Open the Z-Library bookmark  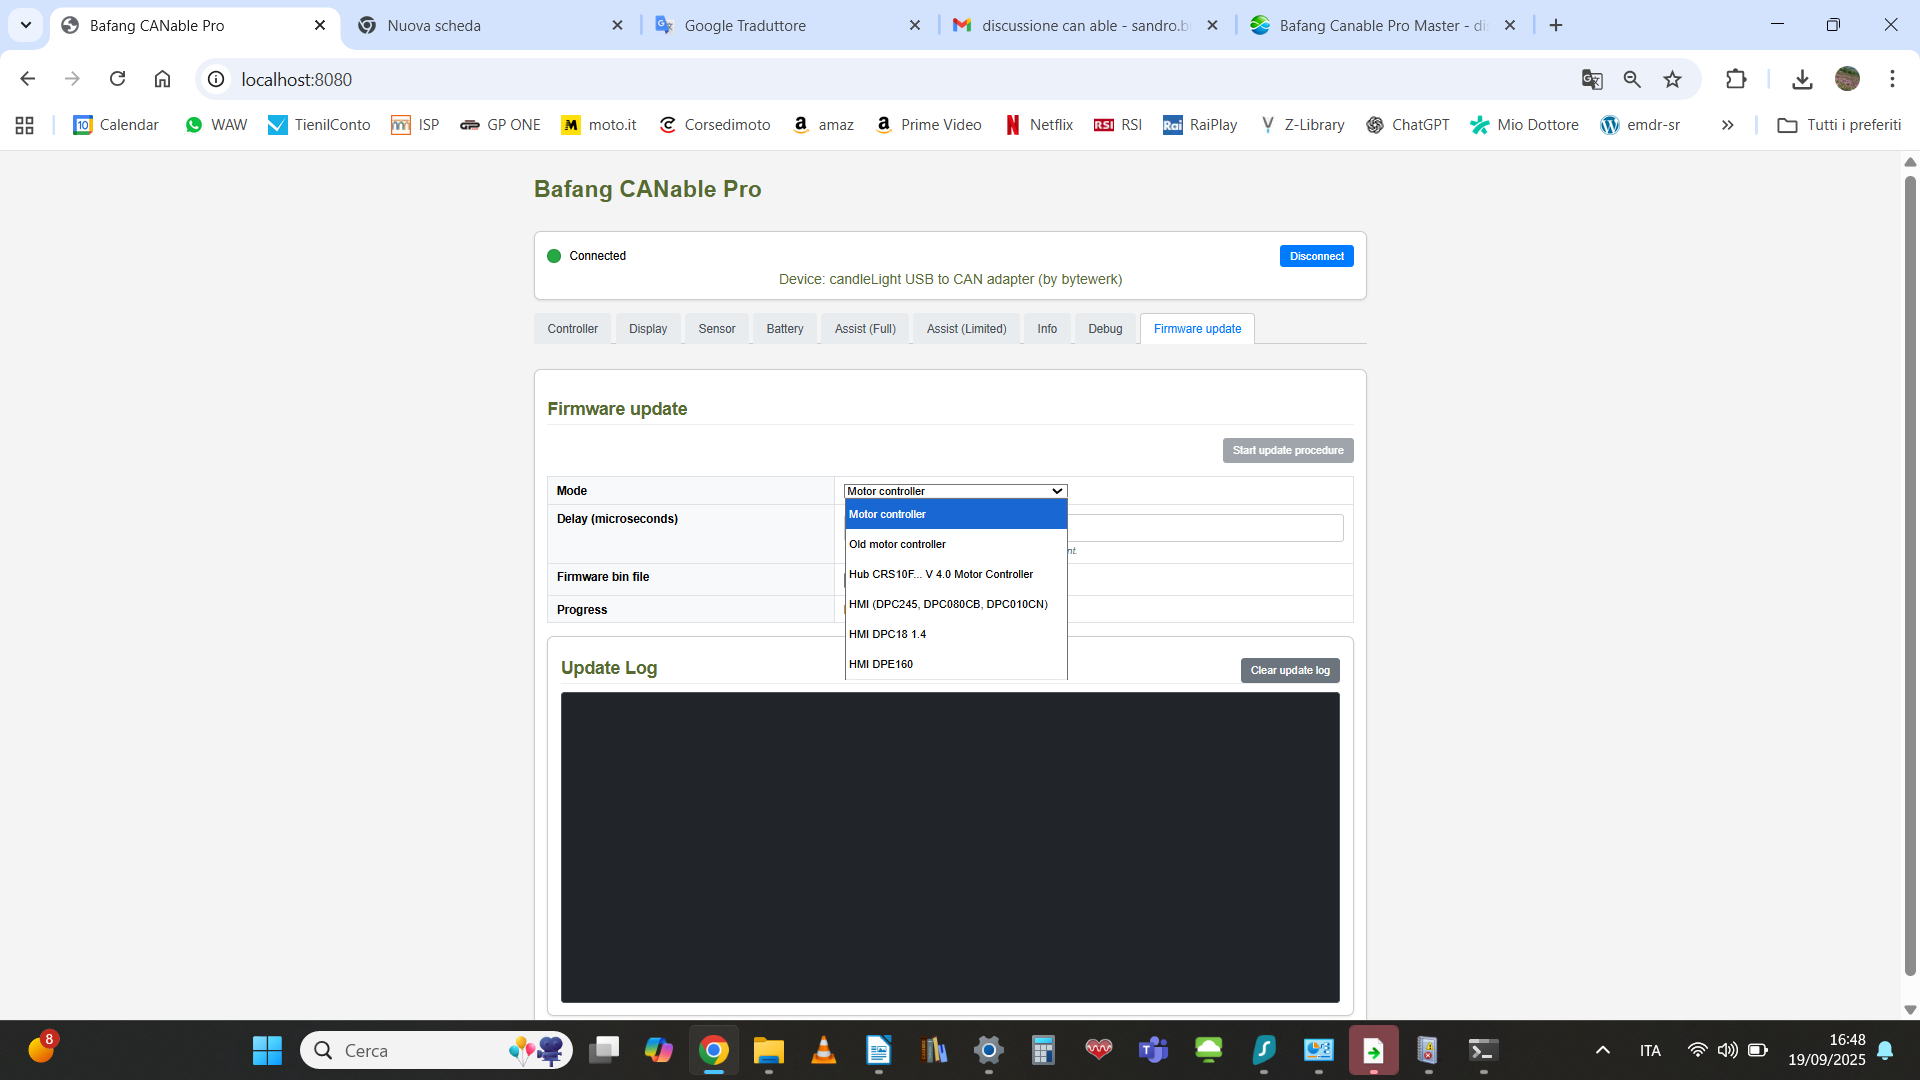click(1302, 125)
